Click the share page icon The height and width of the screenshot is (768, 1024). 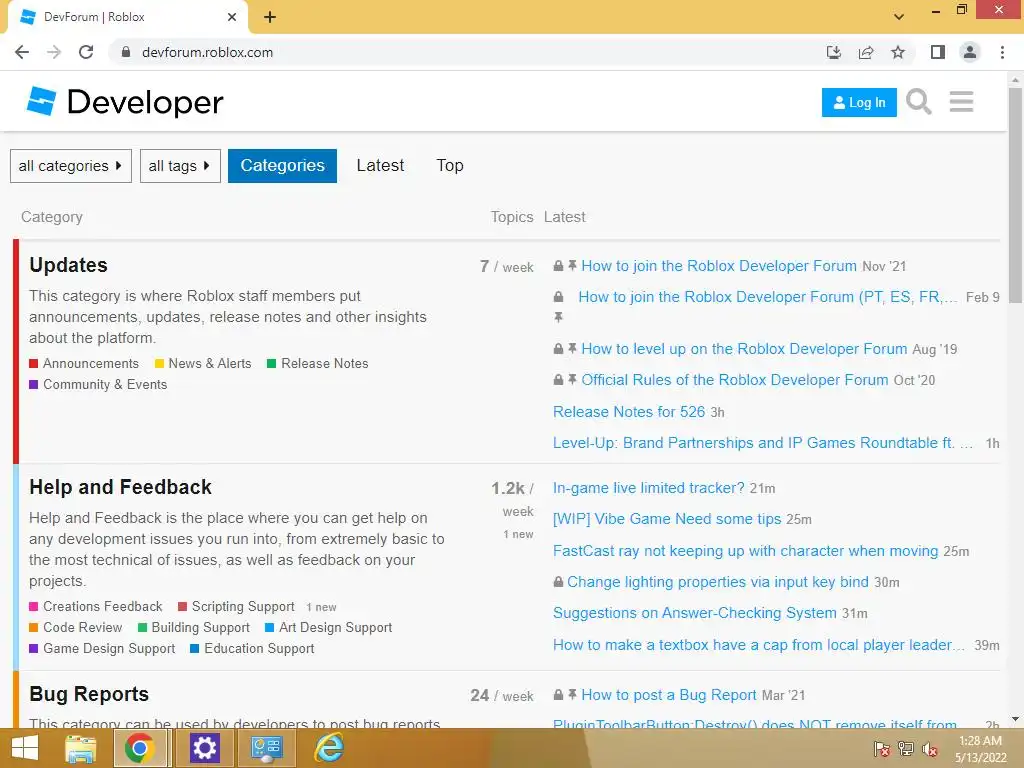pyautogui.click(x=866, y=52)
